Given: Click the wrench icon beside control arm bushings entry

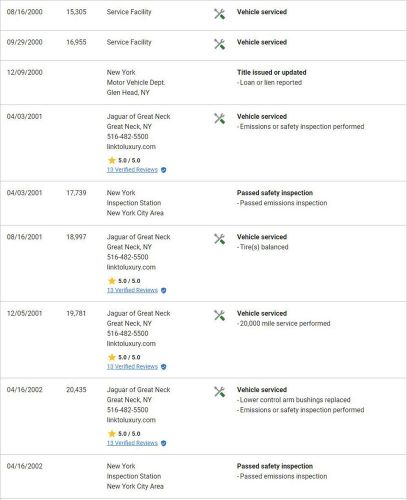Looking at the screenshot, I should point(219,392).
